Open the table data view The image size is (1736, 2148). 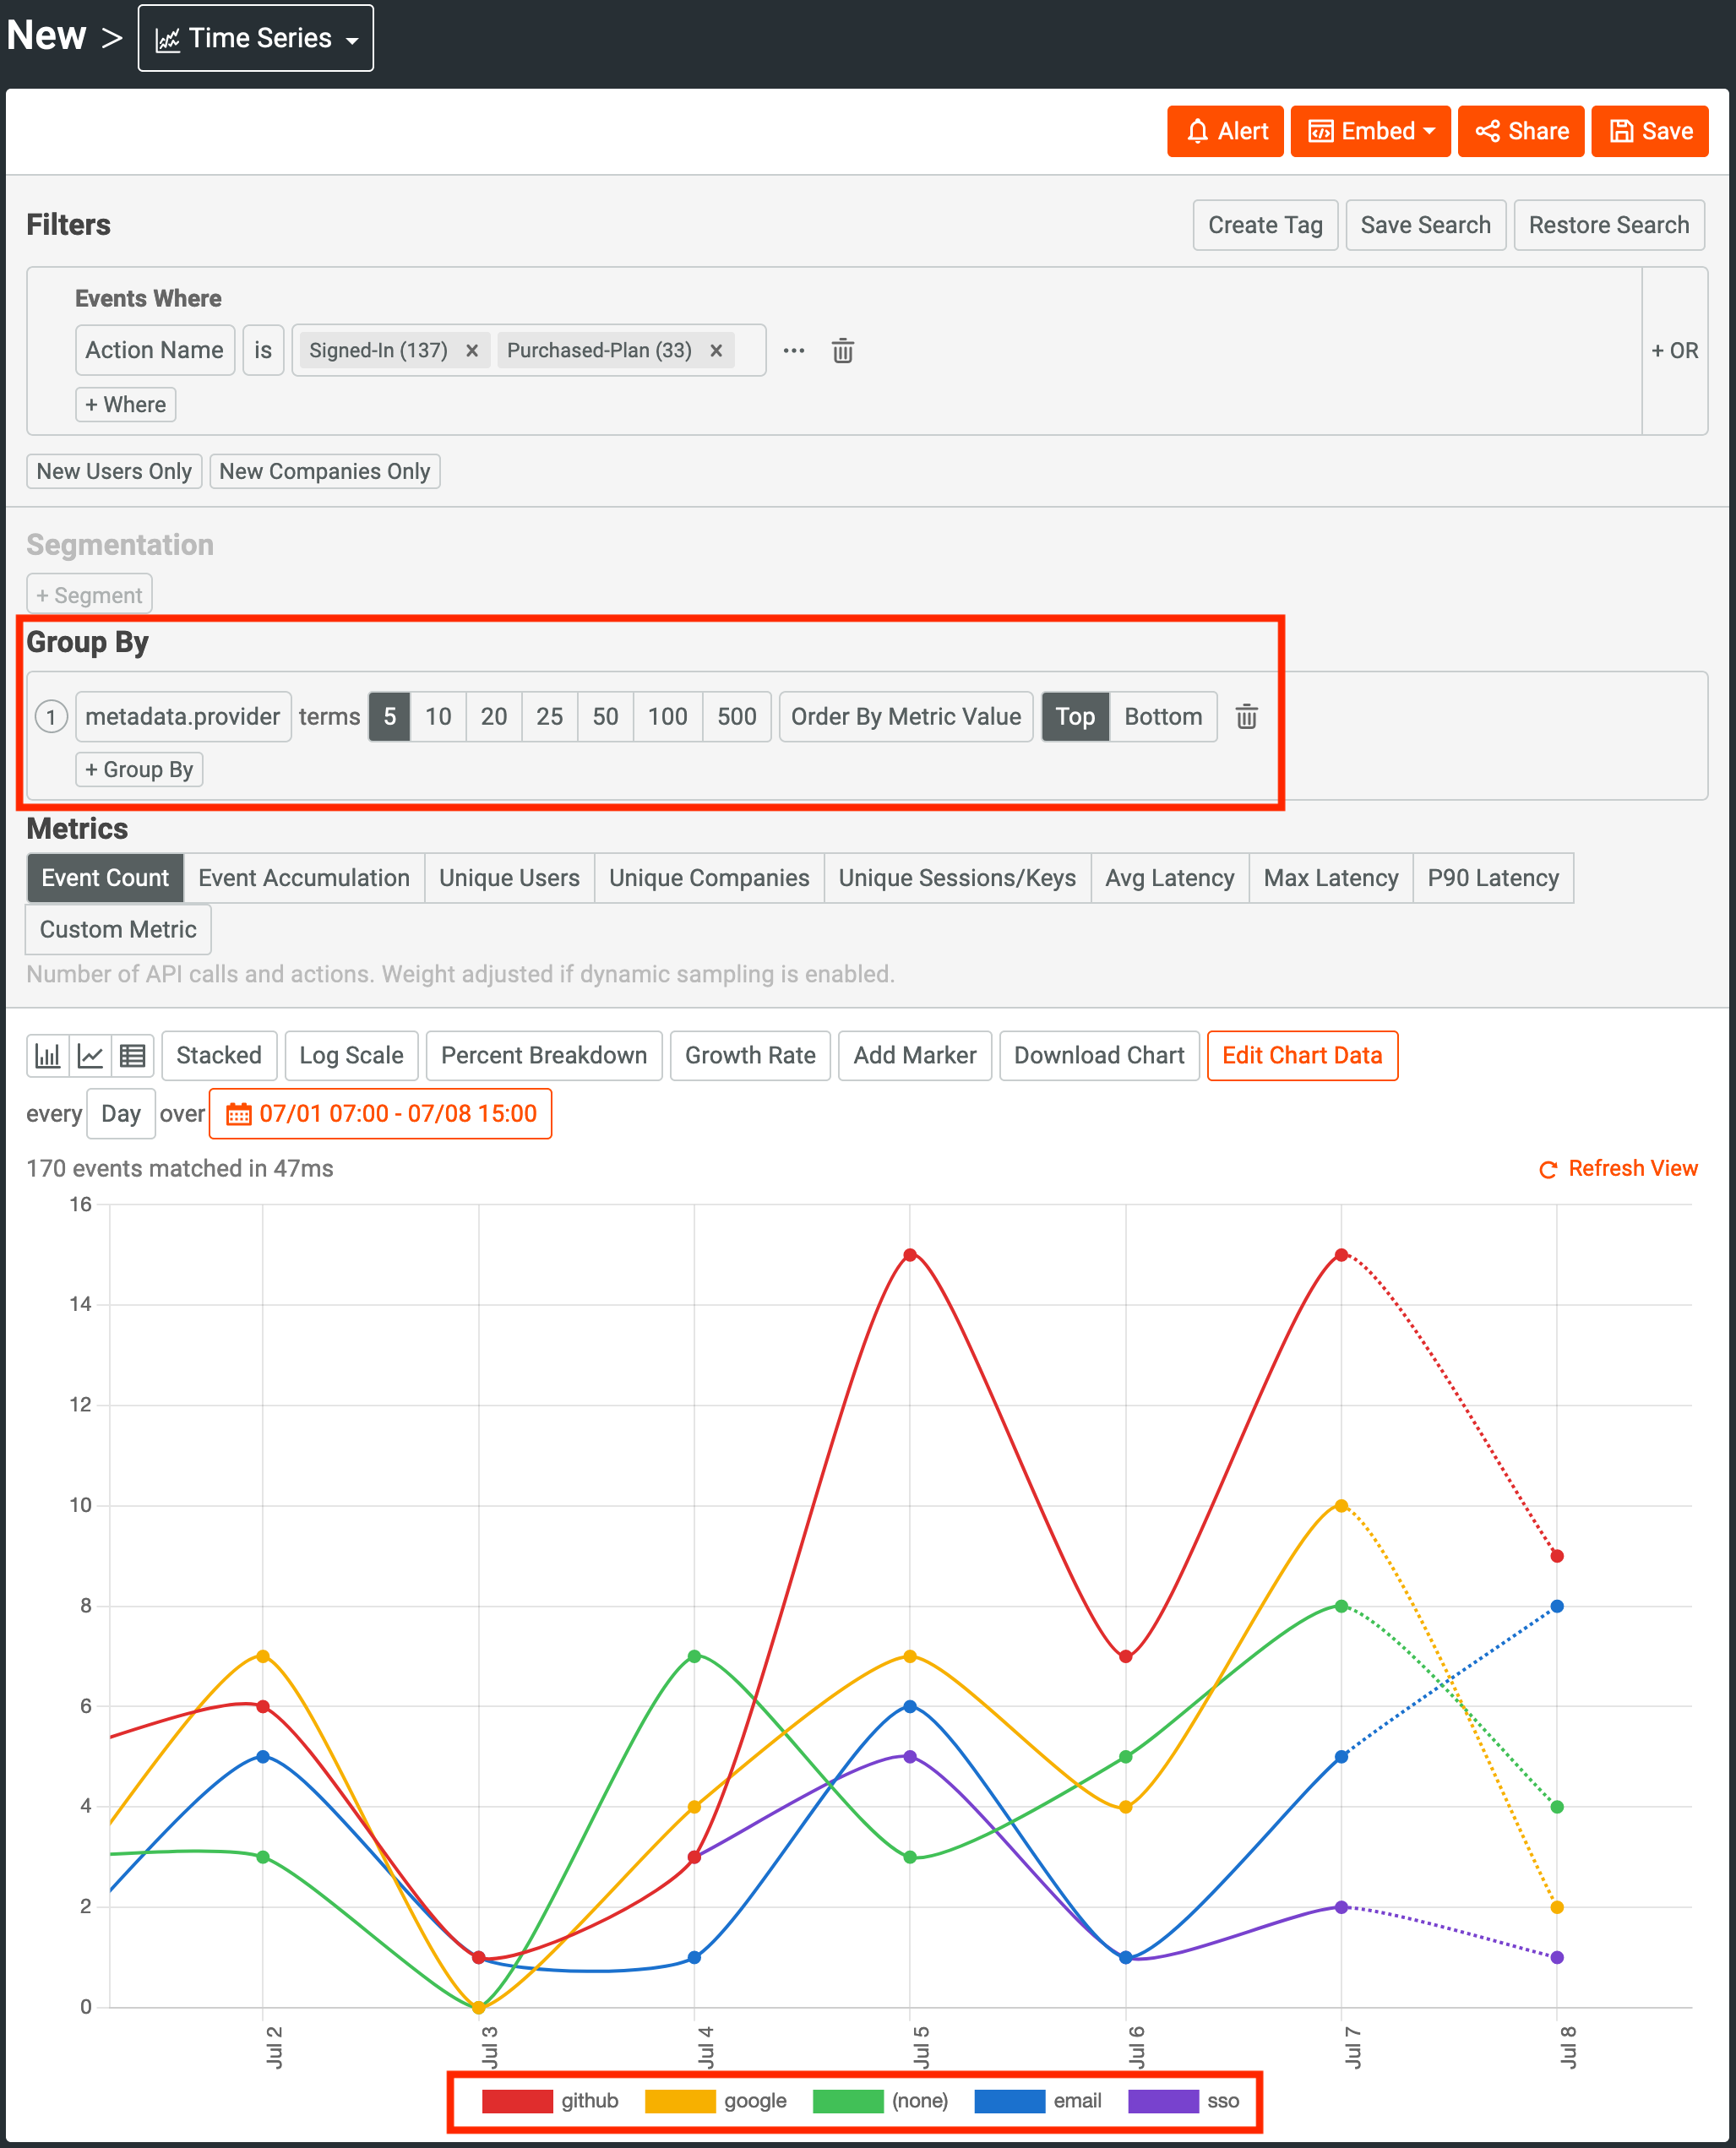click(133, 1055)
